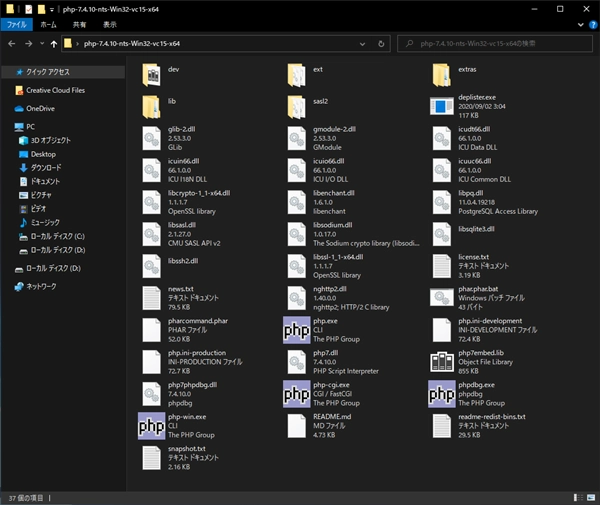Click the up-one-level arrow button

pos(53,44)
